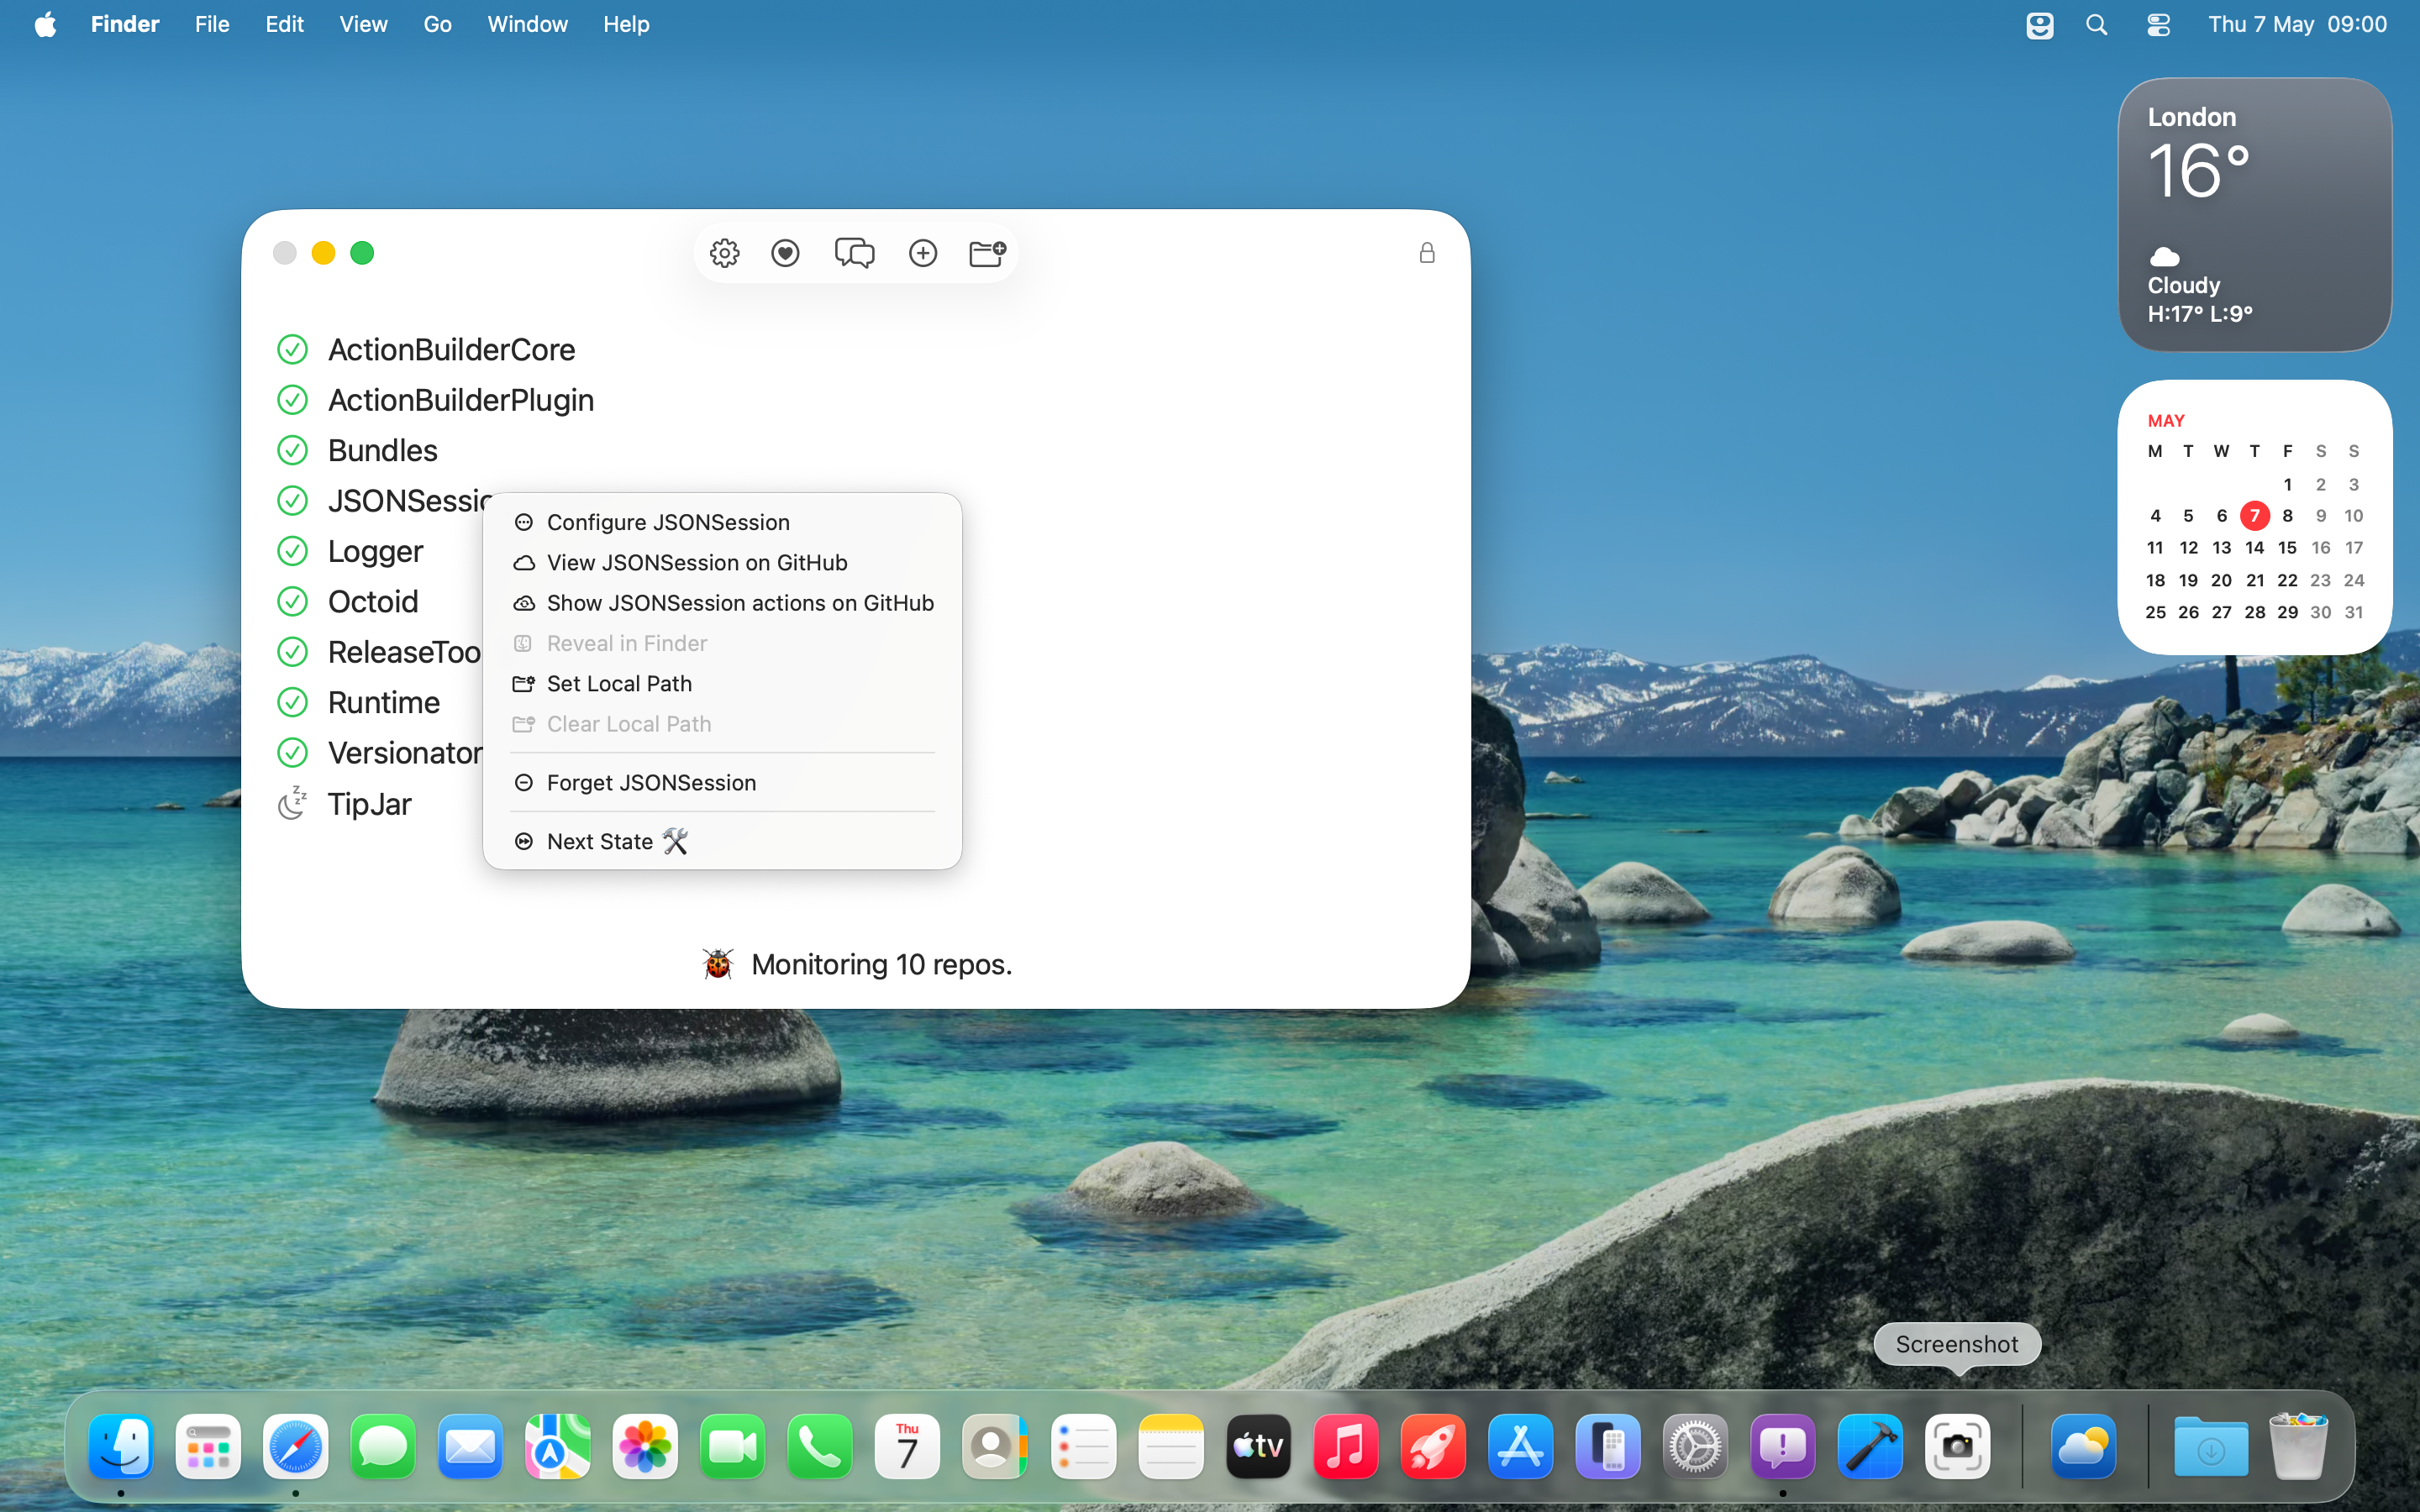Open the App Store from the Dock
The image size is (2420, 1512).
click(x=1520, y=1446)
